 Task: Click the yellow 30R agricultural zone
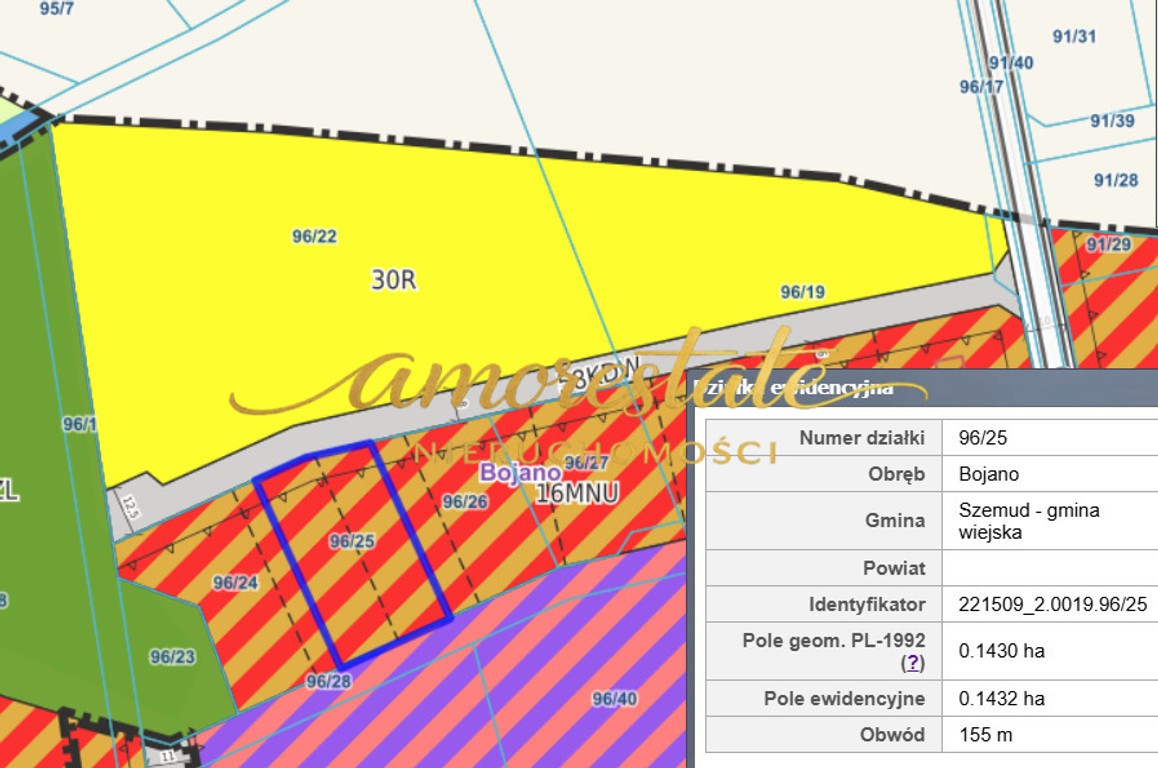tap(394, 280)
